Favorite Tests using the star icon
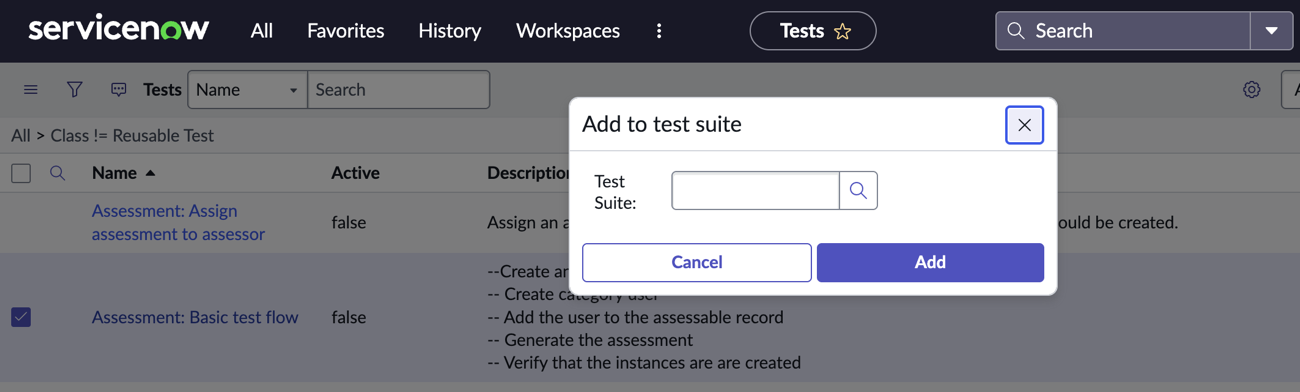Image resolution: width=1300 pixels, height=392 pixels. pos(842,32)
